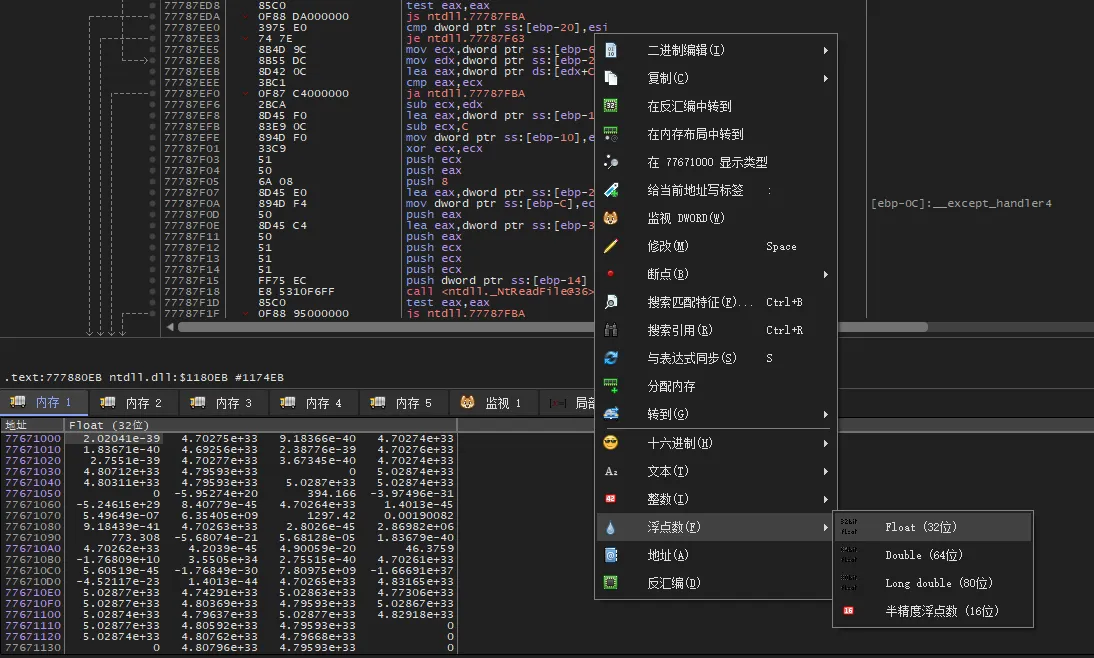Select 与表达式同步 menu entry
This screenshot has width=1094, height=658.
tap(715, 358)
